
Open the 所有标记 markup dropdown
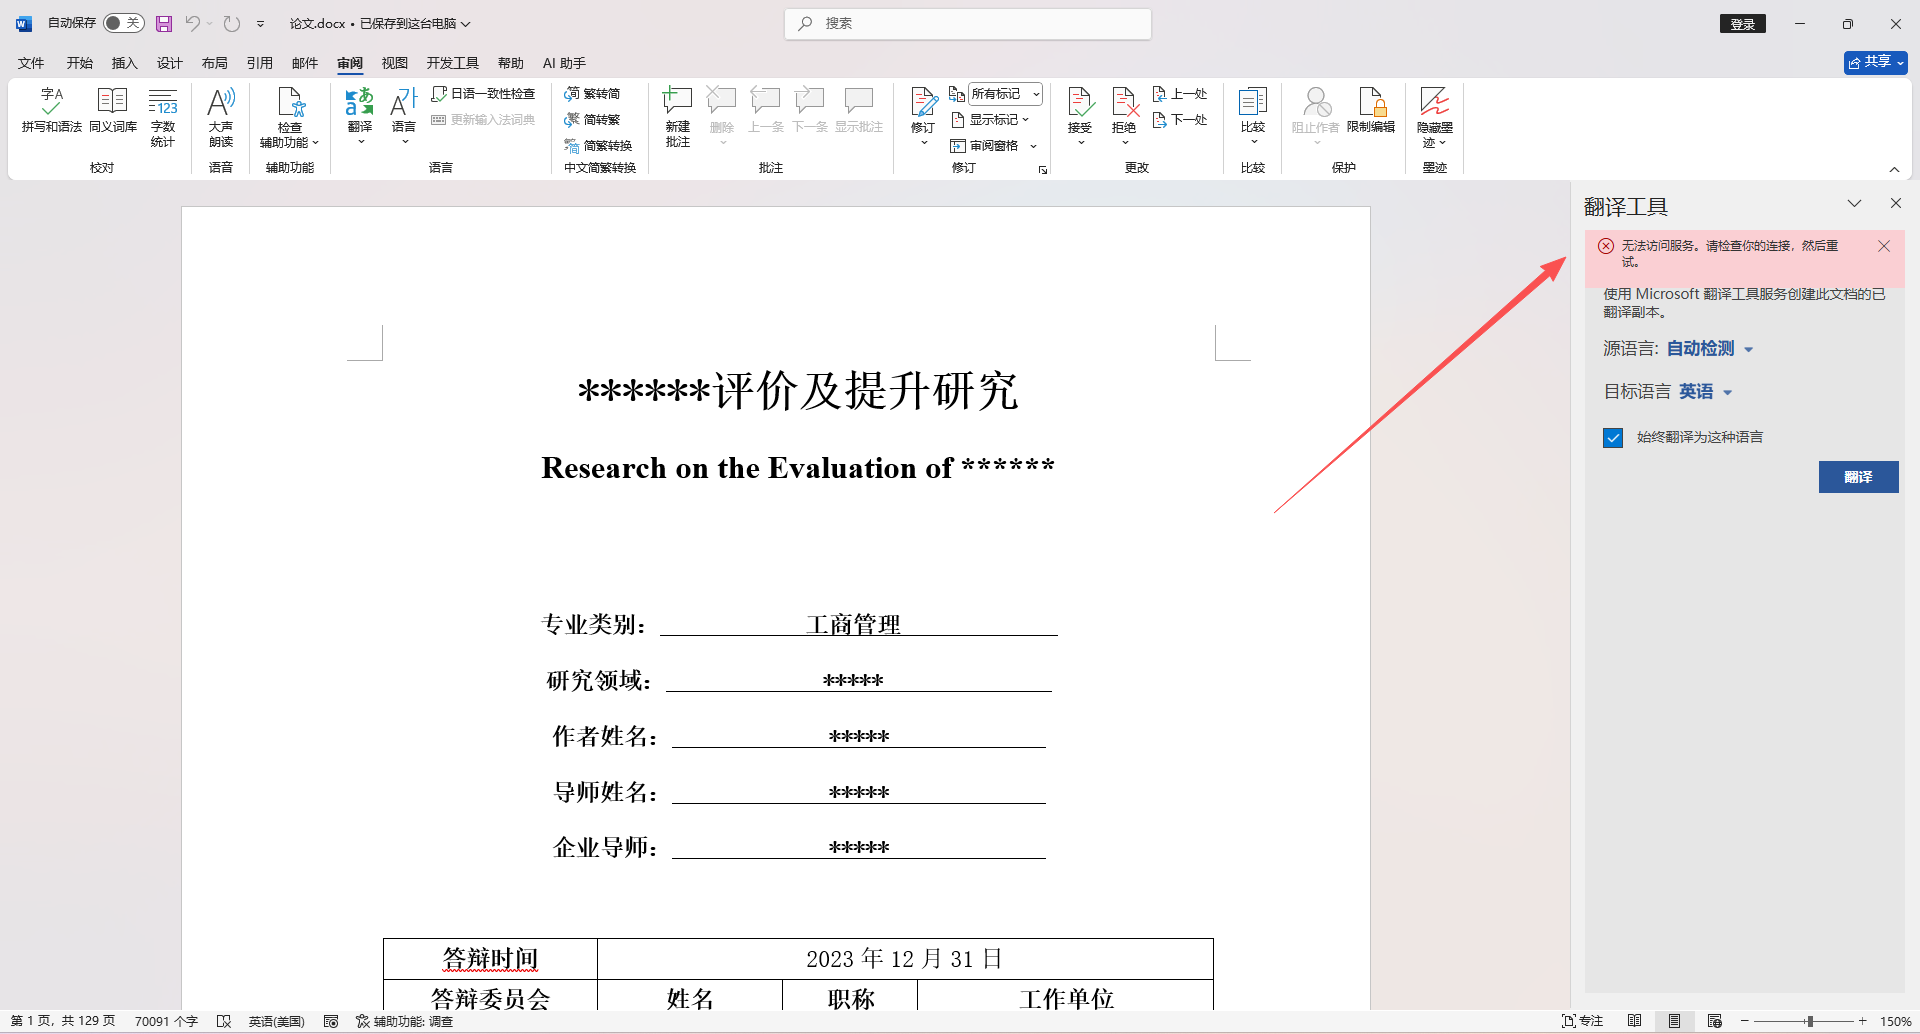tap(1006, 94)
